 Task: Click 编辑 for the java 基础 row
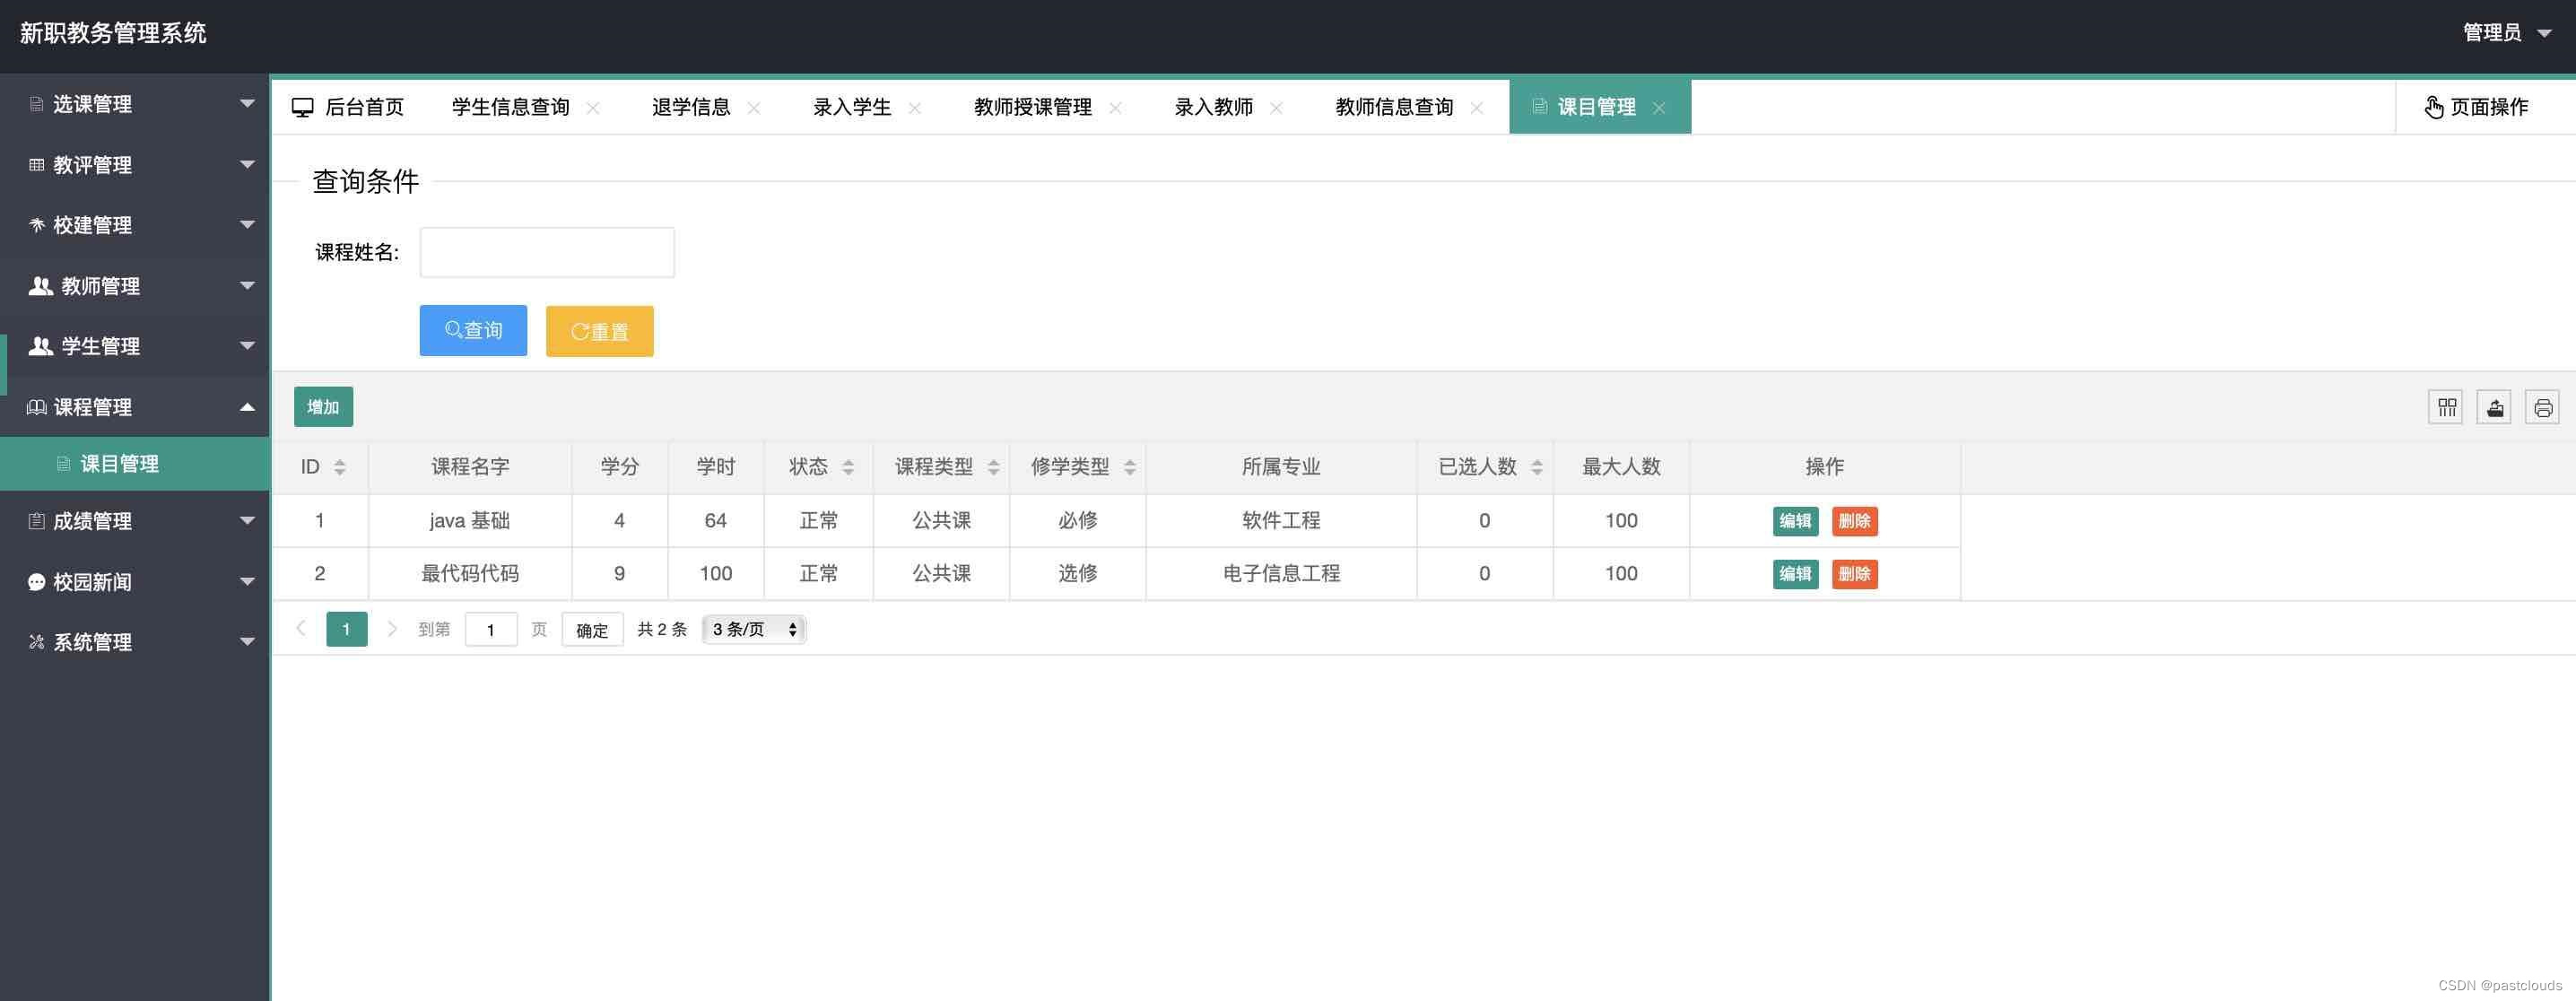click(x=1796, y=521)
